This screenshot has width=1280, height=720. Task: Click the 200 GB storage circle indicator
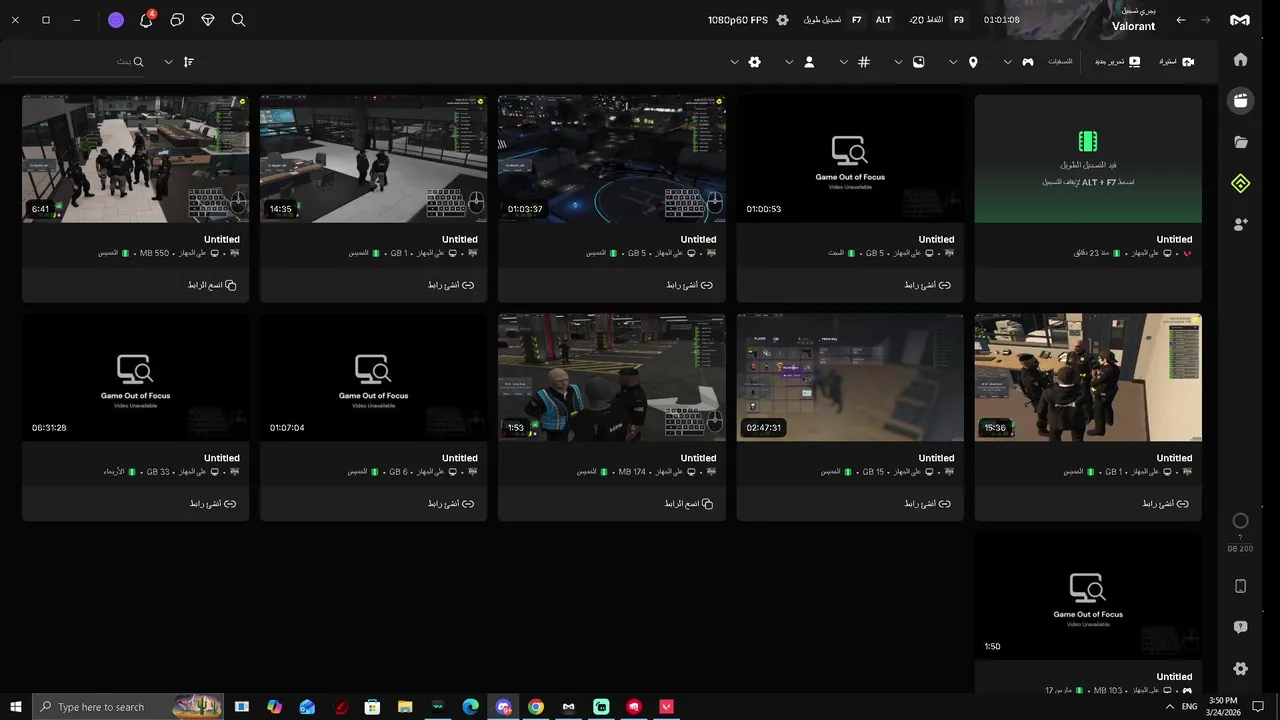[1240, 521]
